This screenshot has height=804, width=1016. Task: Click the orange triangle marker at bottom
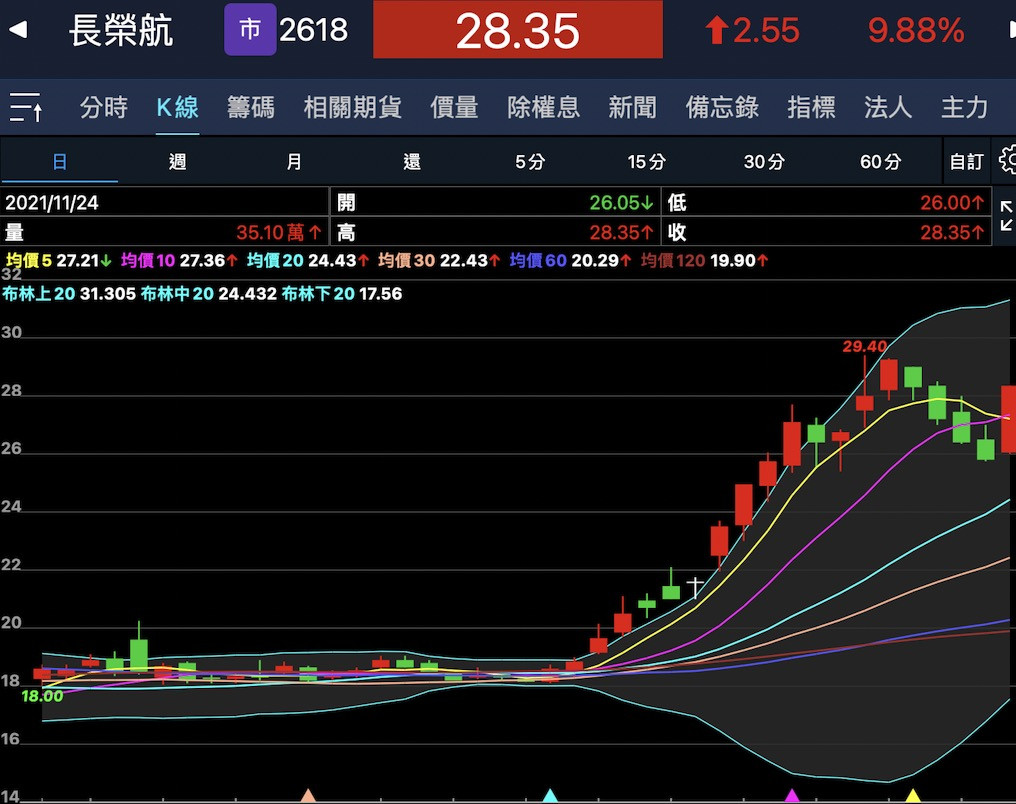coord(308,795)
